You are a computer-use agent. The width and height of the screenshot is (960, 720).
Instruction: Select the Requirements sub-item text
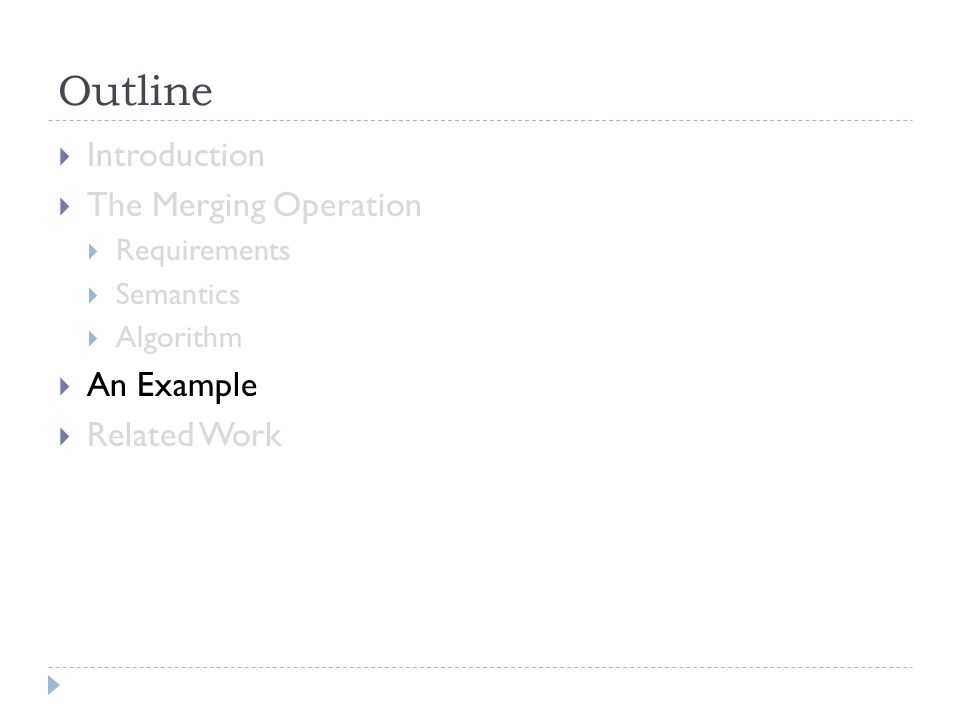(203, 251)
